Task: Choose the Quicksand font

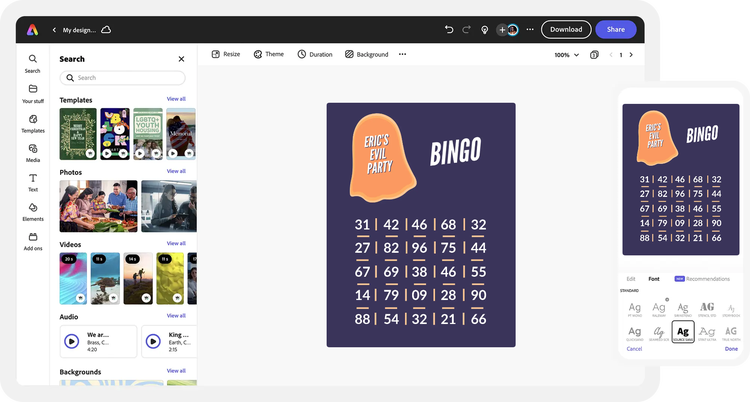Action: point(635,333)
